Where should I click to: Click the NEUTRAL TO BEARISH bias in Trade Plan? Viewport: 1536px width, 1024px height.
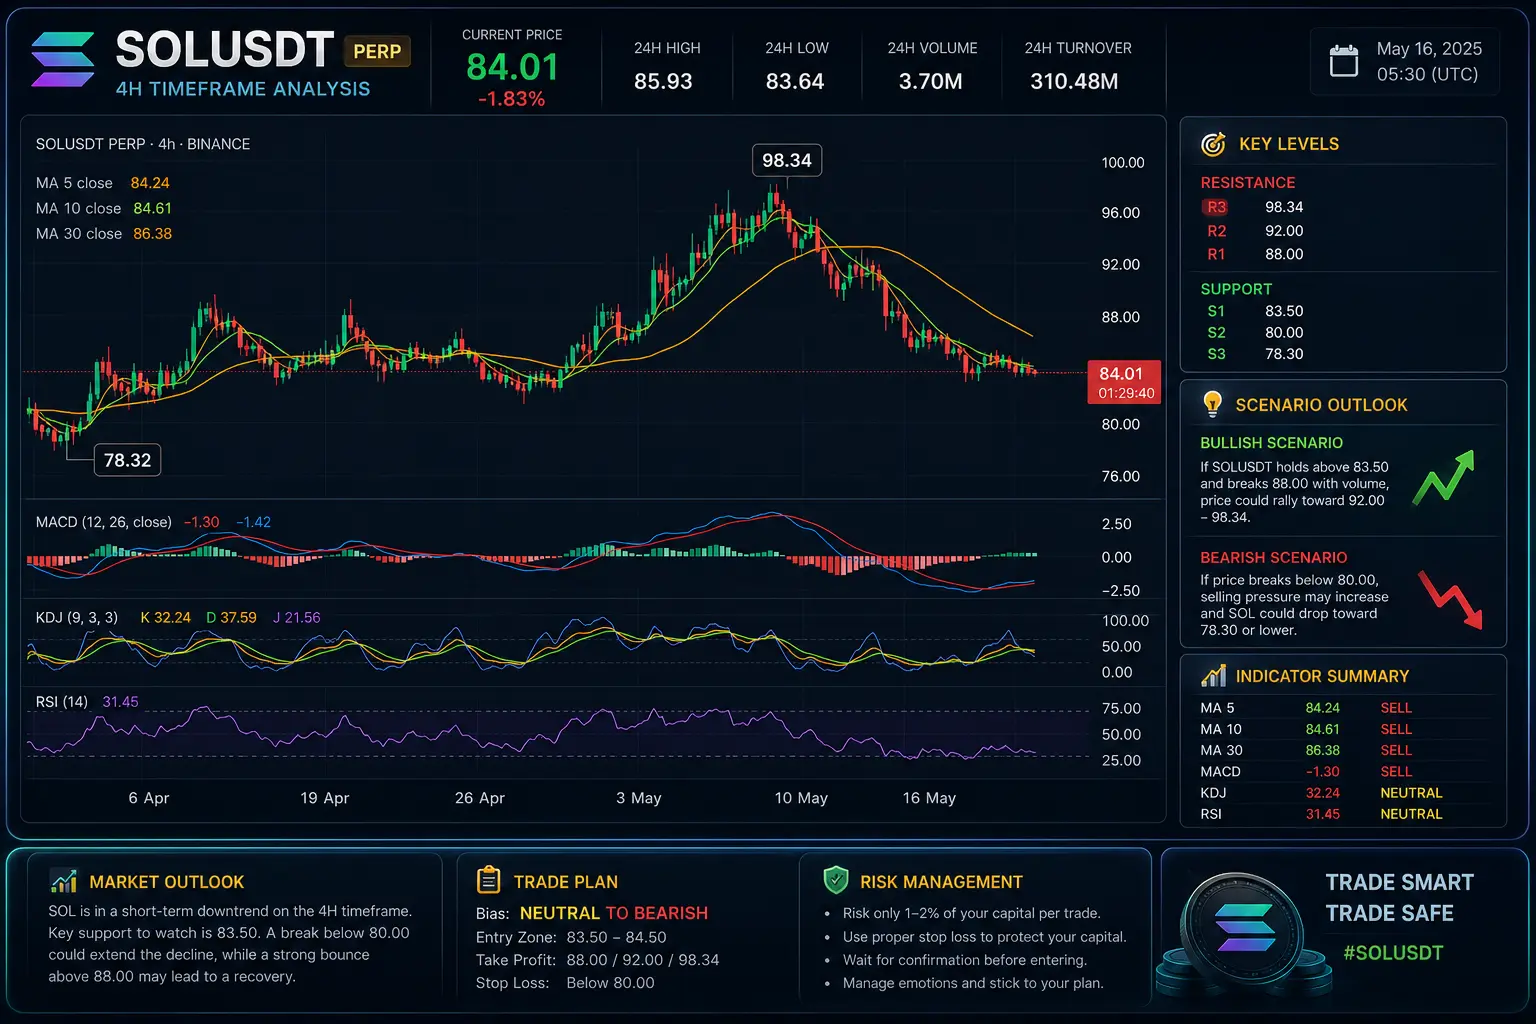pos(614,913)
